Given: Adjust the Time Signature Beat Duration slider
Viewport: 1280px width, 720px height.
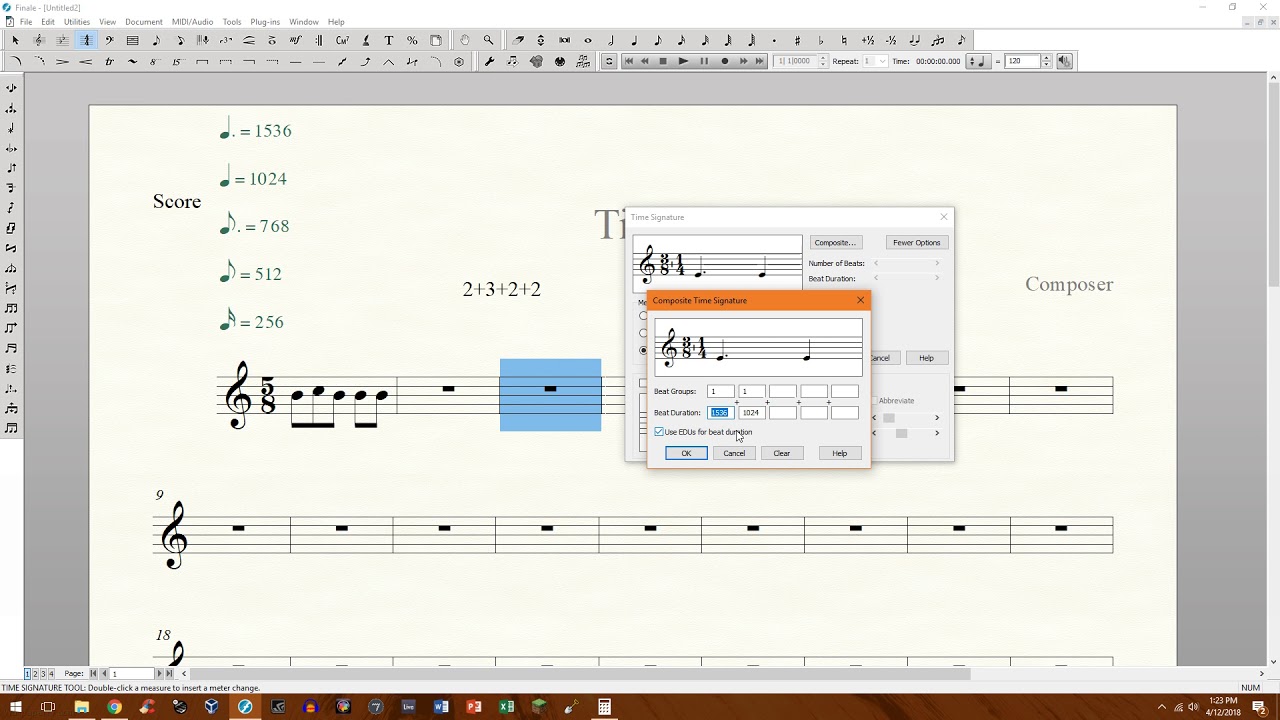Looking at the screenshot, I should (x=908, y=278).
